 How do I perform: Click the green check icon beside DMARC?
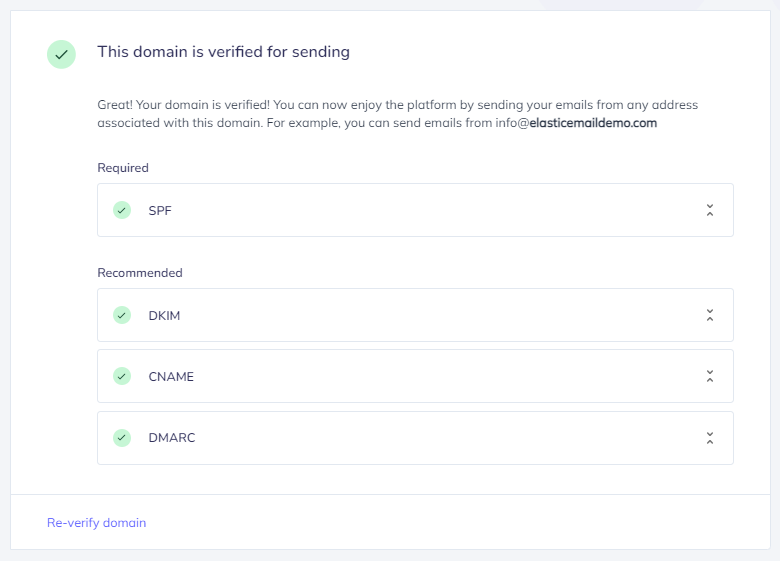[x=122, y=438]
